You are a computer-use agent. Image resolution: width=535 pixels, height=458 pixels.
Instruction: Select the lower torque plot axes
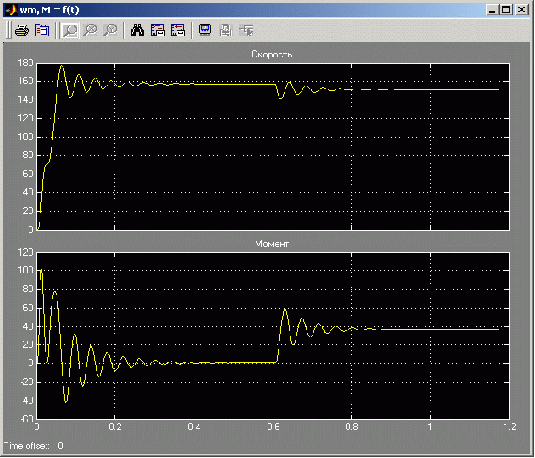(273, 336)
